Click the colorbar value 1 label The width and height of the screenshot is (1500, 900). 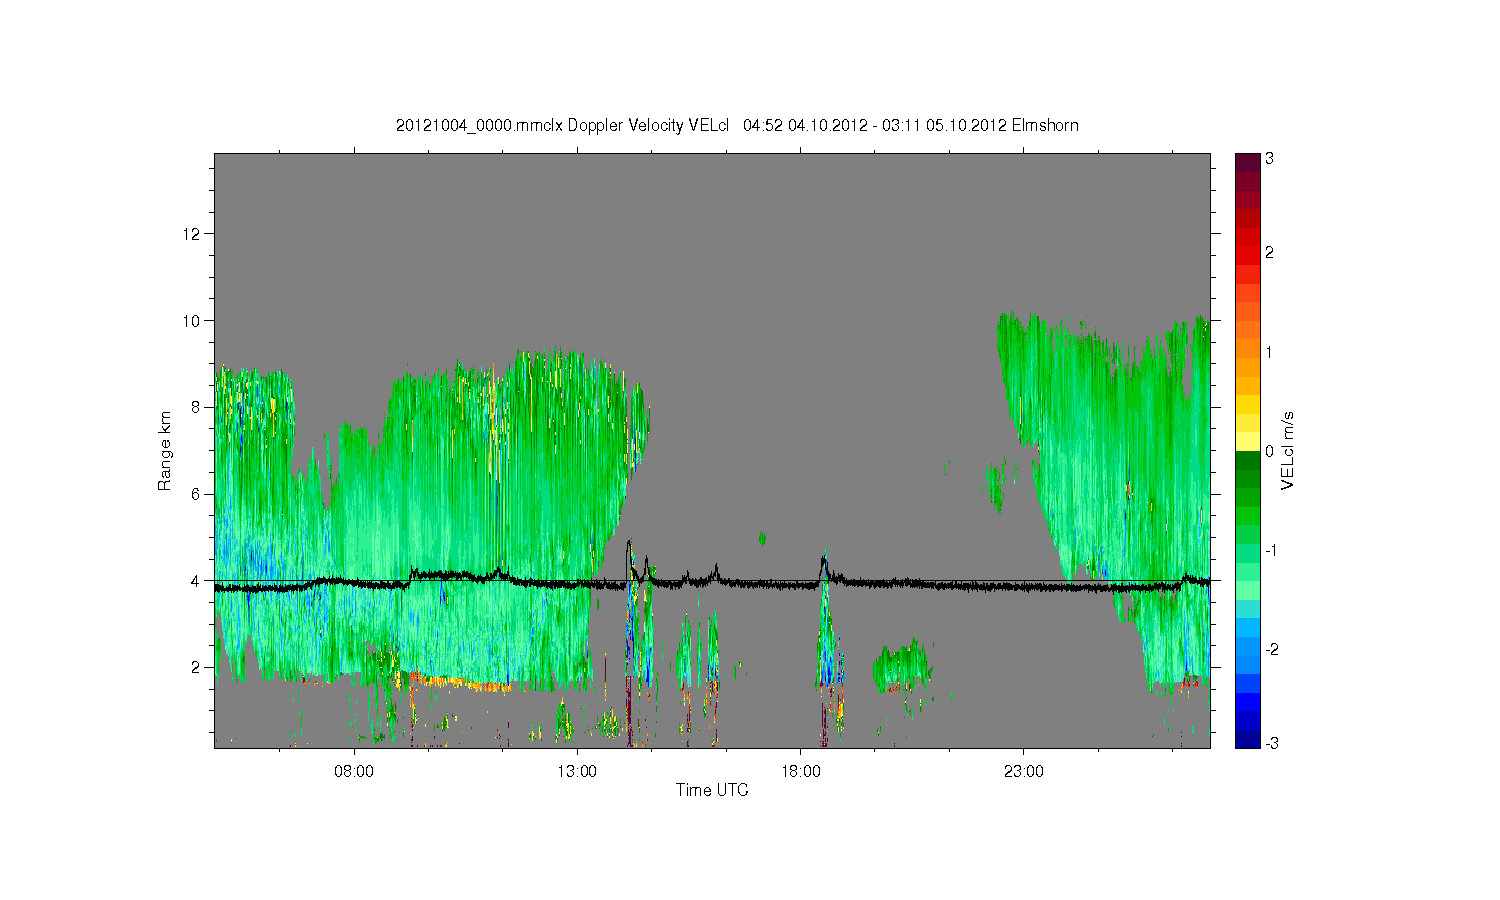click(1269, 352)
